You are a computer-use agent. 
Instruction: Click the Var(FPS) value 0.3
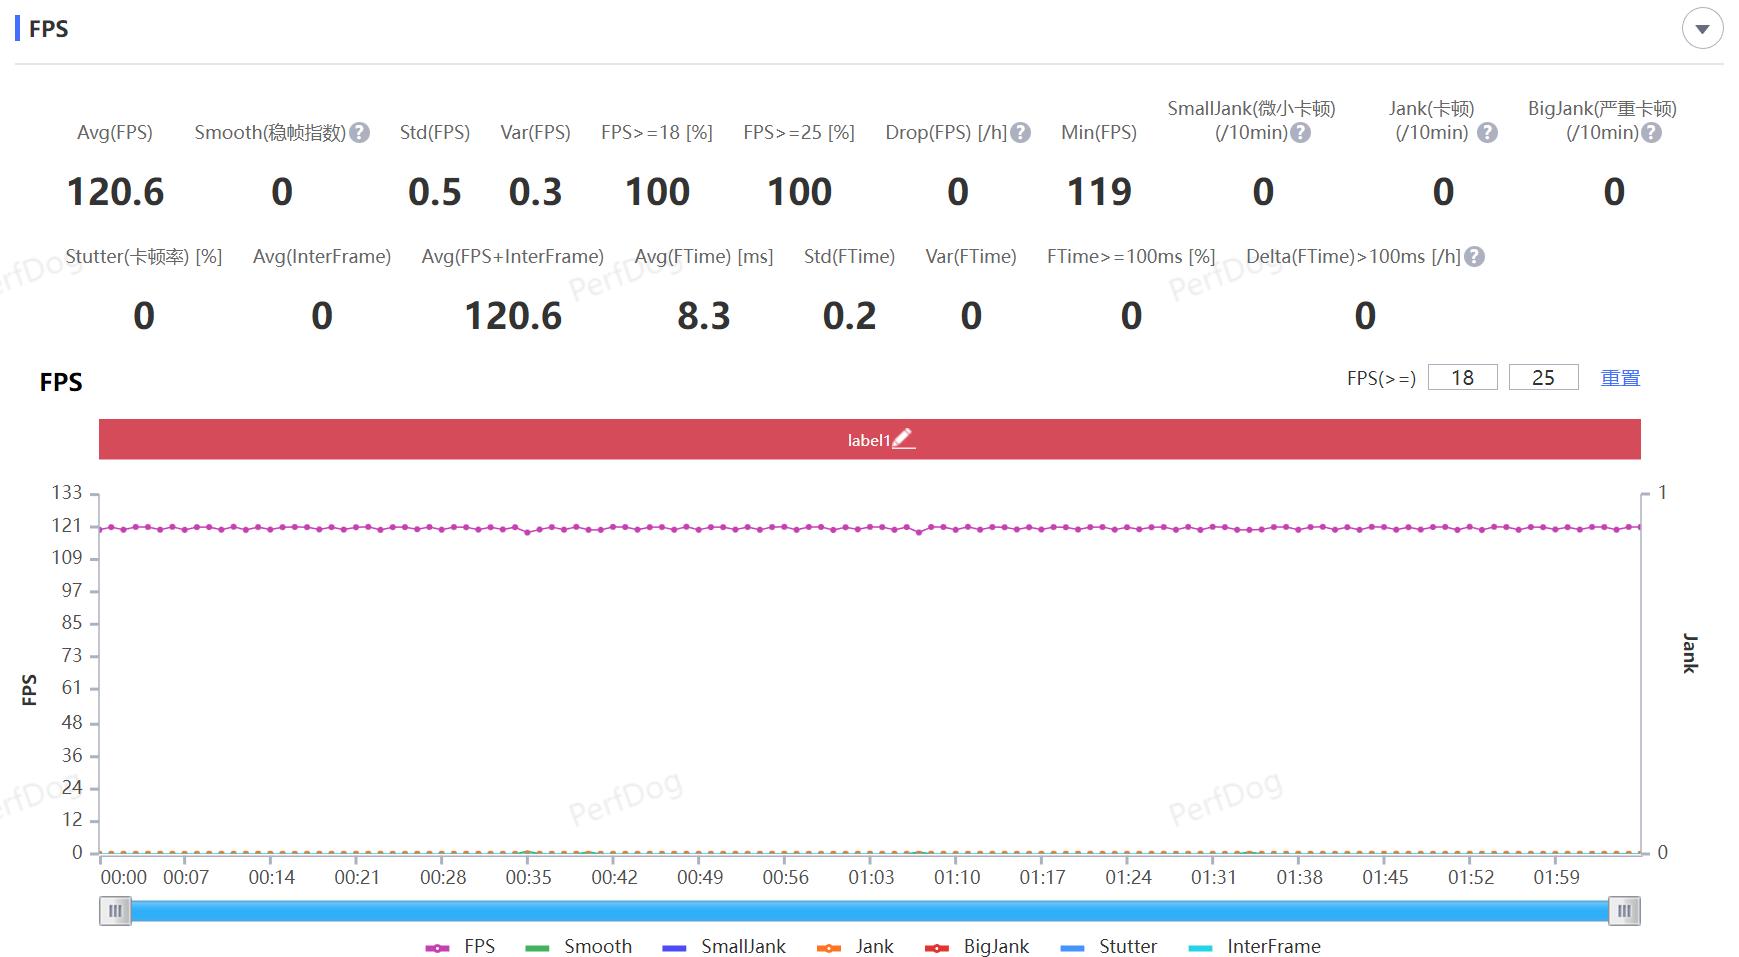pyautogui.click(x=535, y=192)
